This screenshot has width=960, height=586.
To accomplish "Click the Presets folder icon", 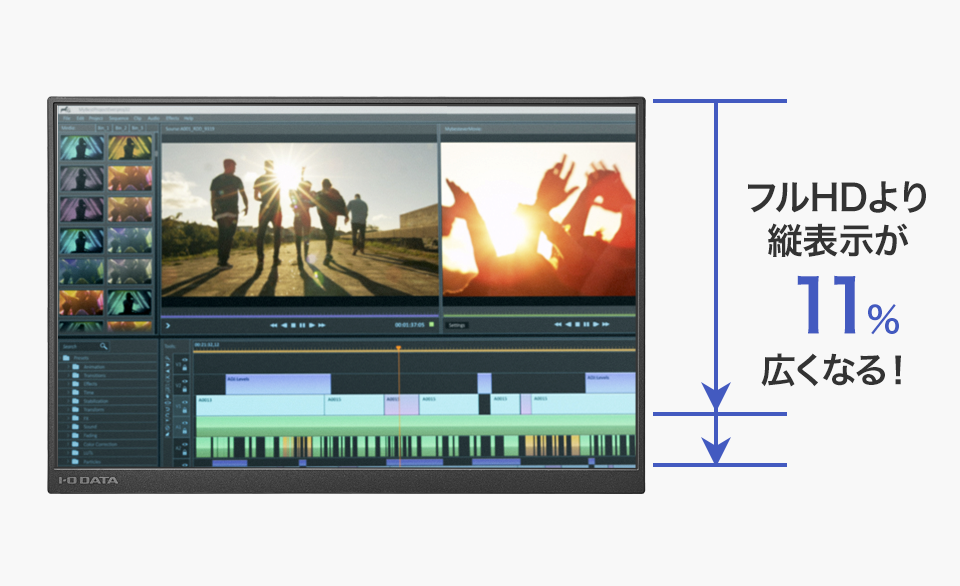I will point(65,357).
